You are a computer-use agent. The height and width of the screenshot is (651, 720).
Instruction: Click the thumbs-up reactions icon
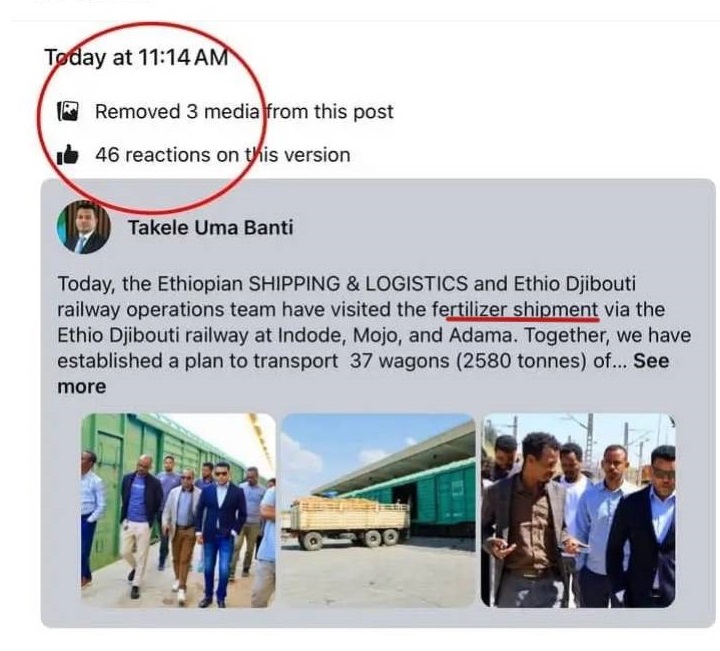click(68, 155)
